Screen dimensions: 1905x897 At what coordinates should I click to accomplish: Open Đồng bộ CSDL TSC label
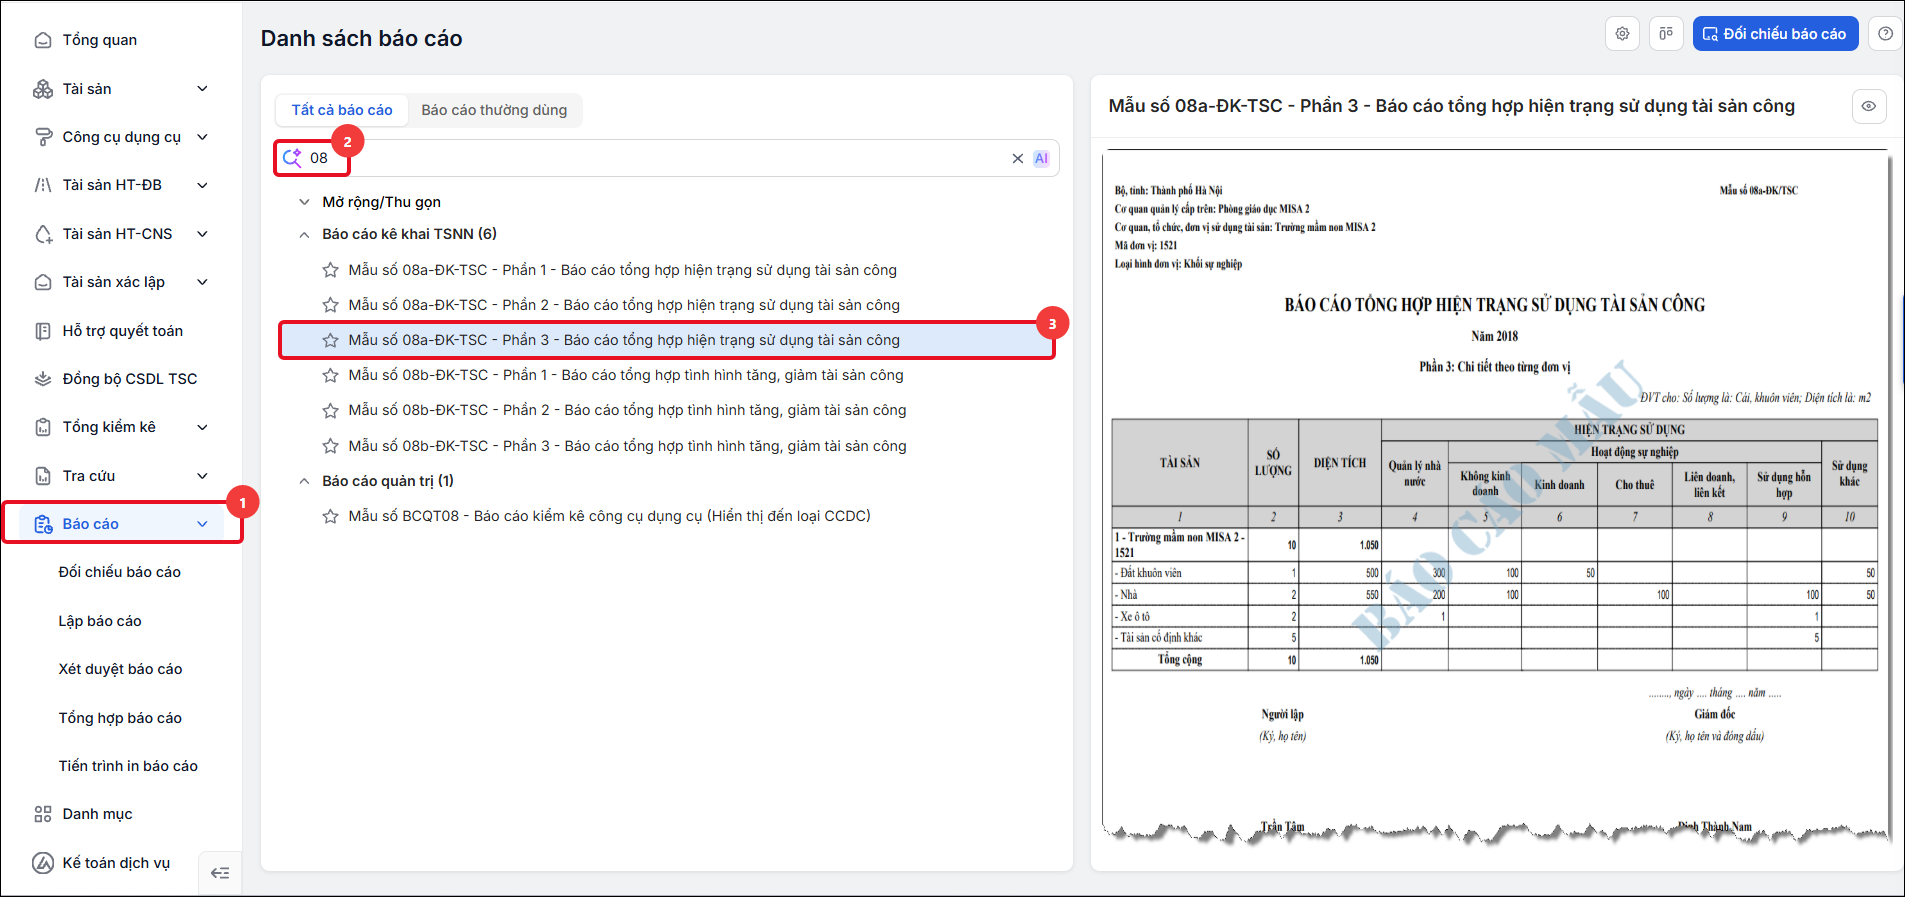click(x=130, y=379)
